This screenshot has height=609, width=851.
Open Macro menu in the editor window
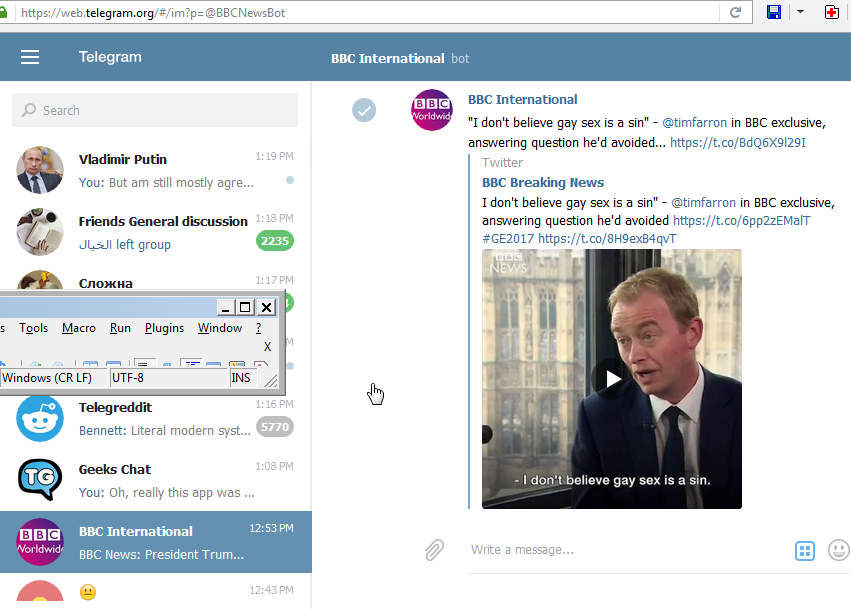click(79, 328)
